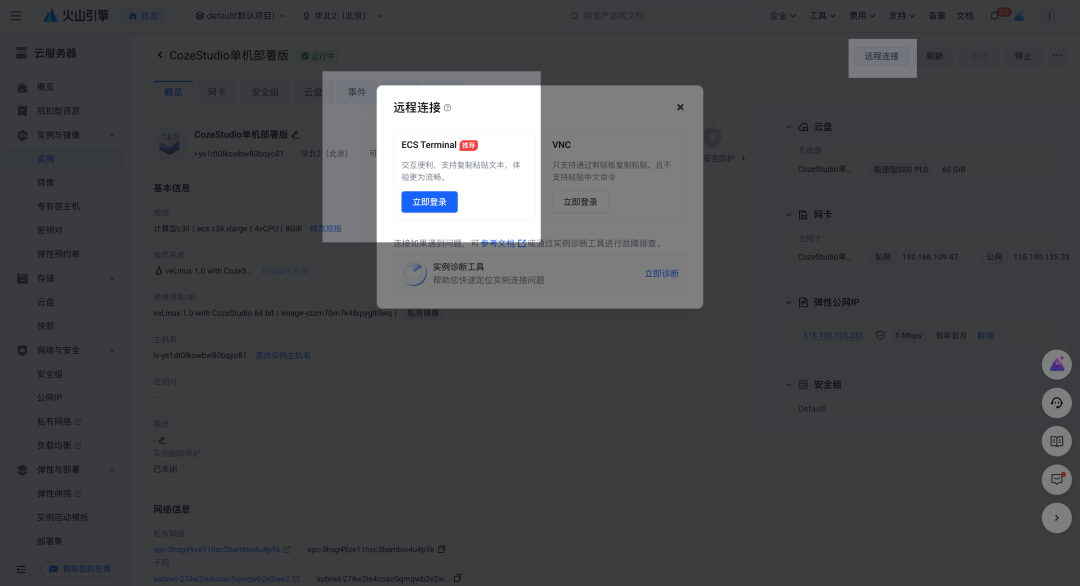This screenshot has height=586, width=1080.
Task: Click 立即登录 under ECS Terminal
Action: tap(430, 202)
